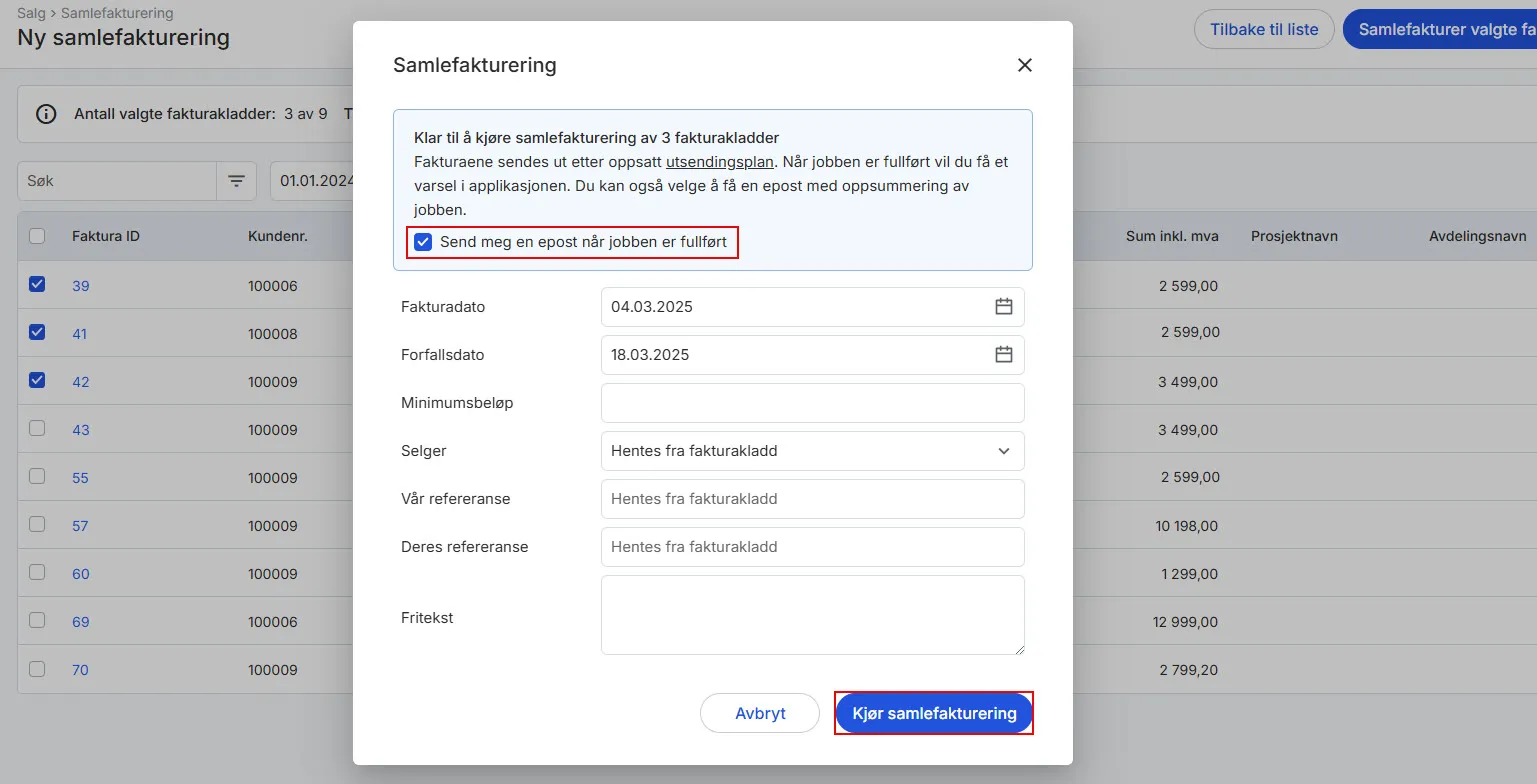The image size is (1537, 784).
Task: Click the Avbryt button
Action: (x=759, y=713)
